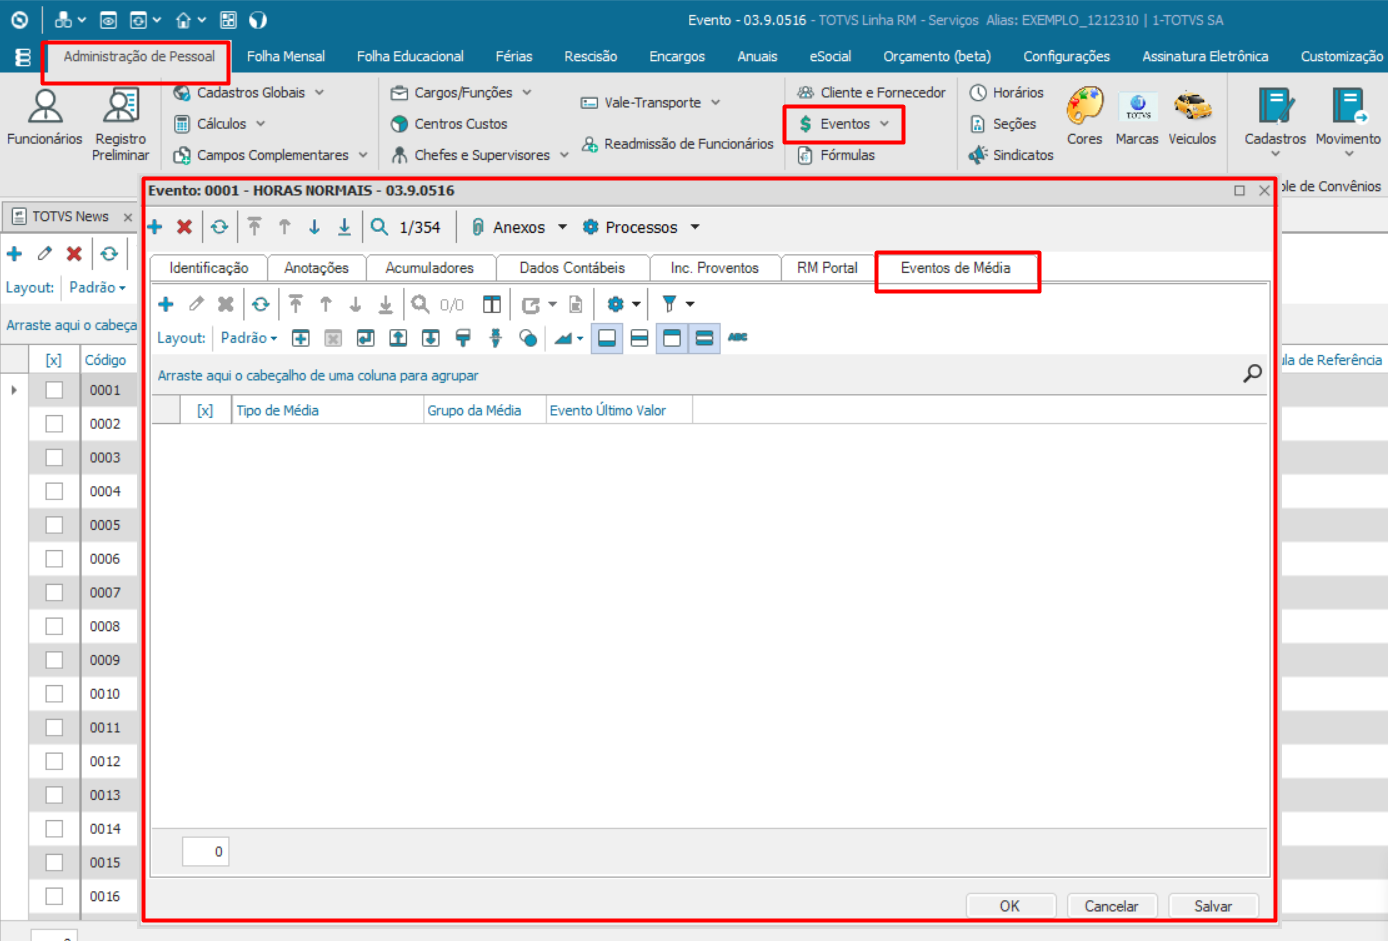Tick the checkbox for row 0016
1388x941 pixels.
pyautogui.click(x=54, y=896)
